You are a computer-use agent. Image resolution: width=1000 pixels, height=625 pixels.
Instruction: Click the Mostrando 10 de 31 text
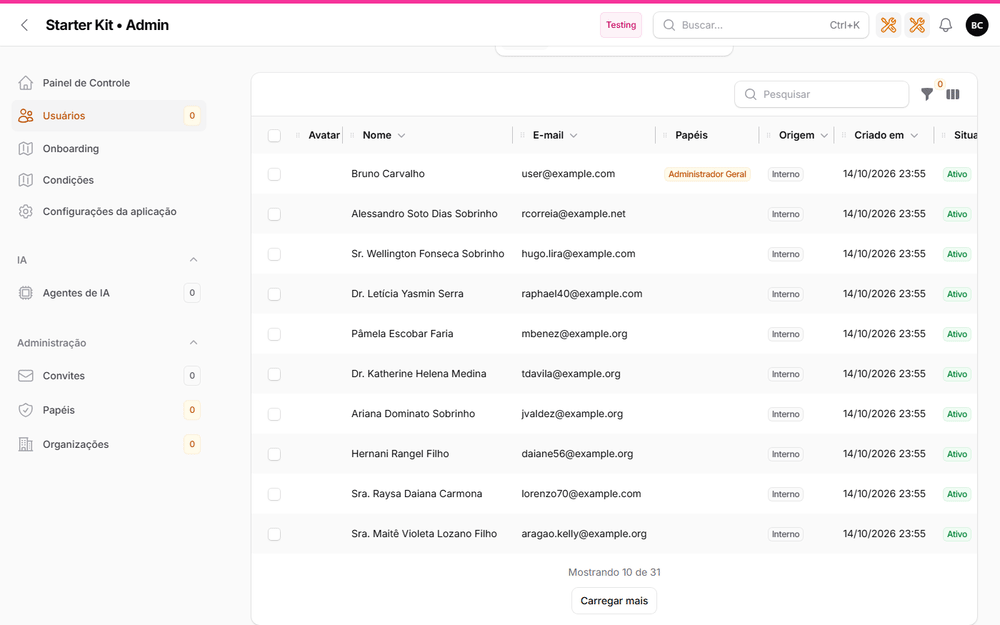pos(614,572)
